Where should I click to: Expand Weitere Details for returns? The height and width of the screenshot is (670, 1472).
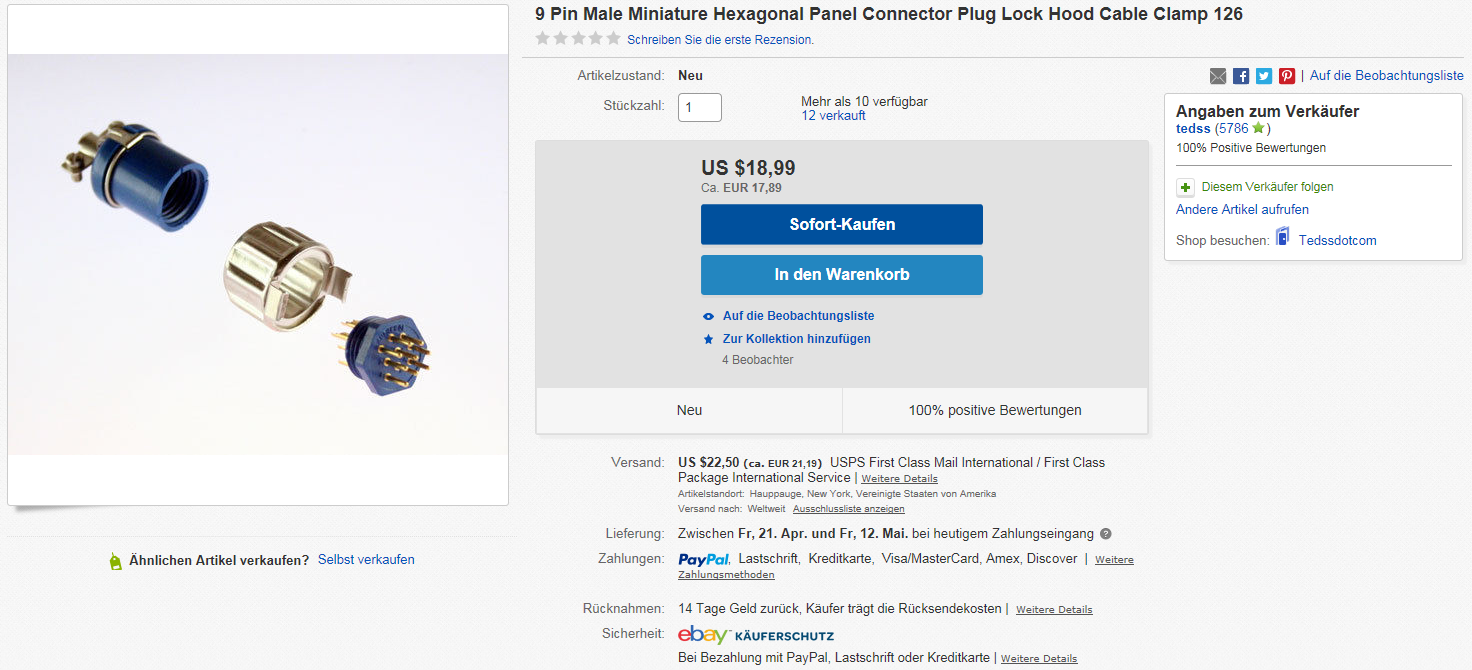(x=1054, y=610)
